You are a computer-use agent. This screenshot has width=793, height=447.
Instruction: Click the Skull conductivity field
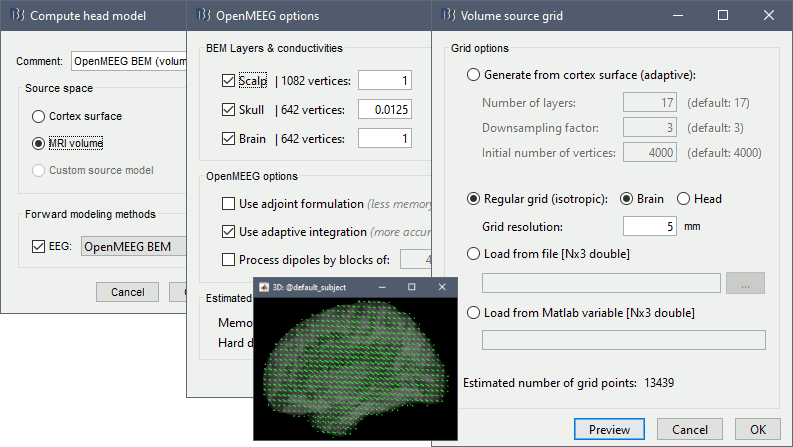[384, 110]
